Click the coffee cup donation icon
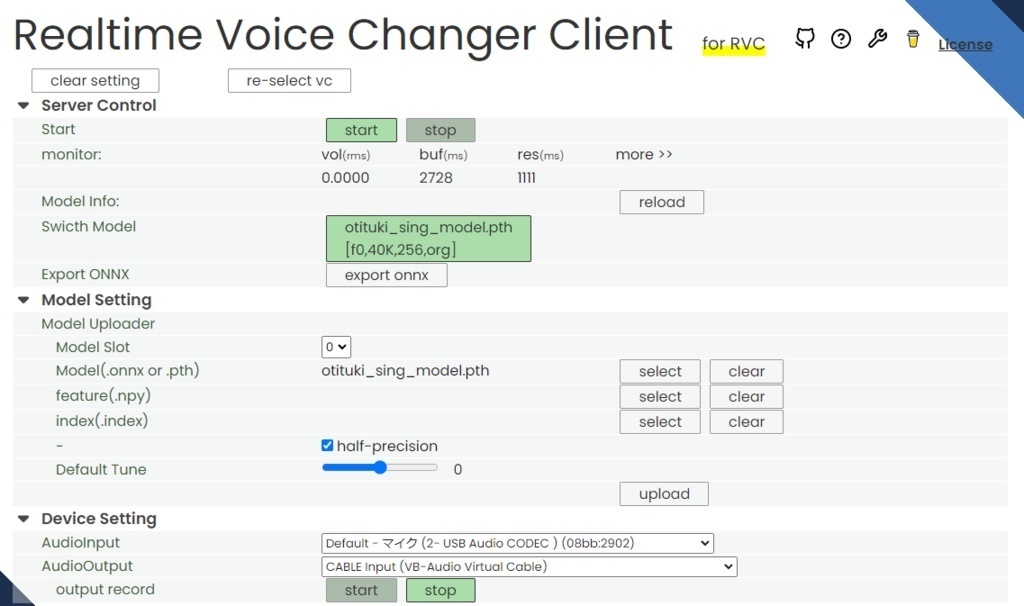This screenshot has height=606, width=1024. click(913, 39)
